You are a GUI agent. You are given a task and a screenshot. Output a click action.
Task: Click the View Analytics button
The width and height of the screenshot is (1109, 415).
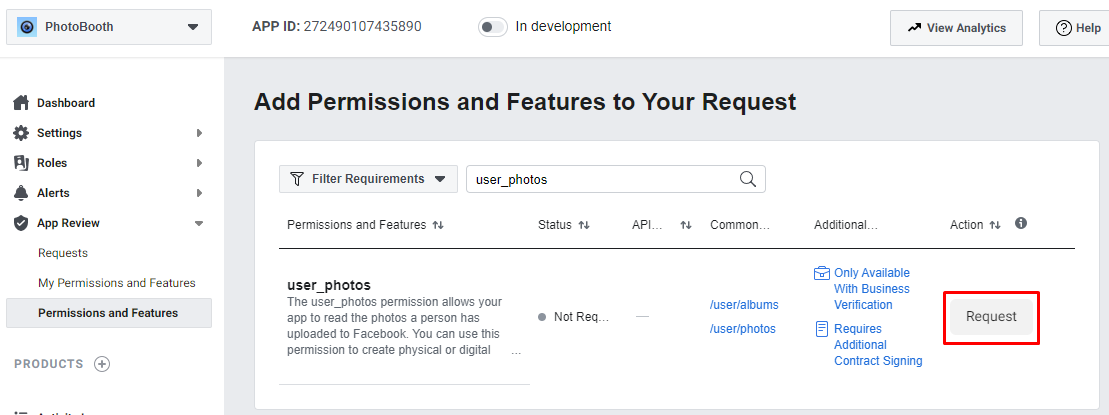pyautogui.click(x=956, y=28)
